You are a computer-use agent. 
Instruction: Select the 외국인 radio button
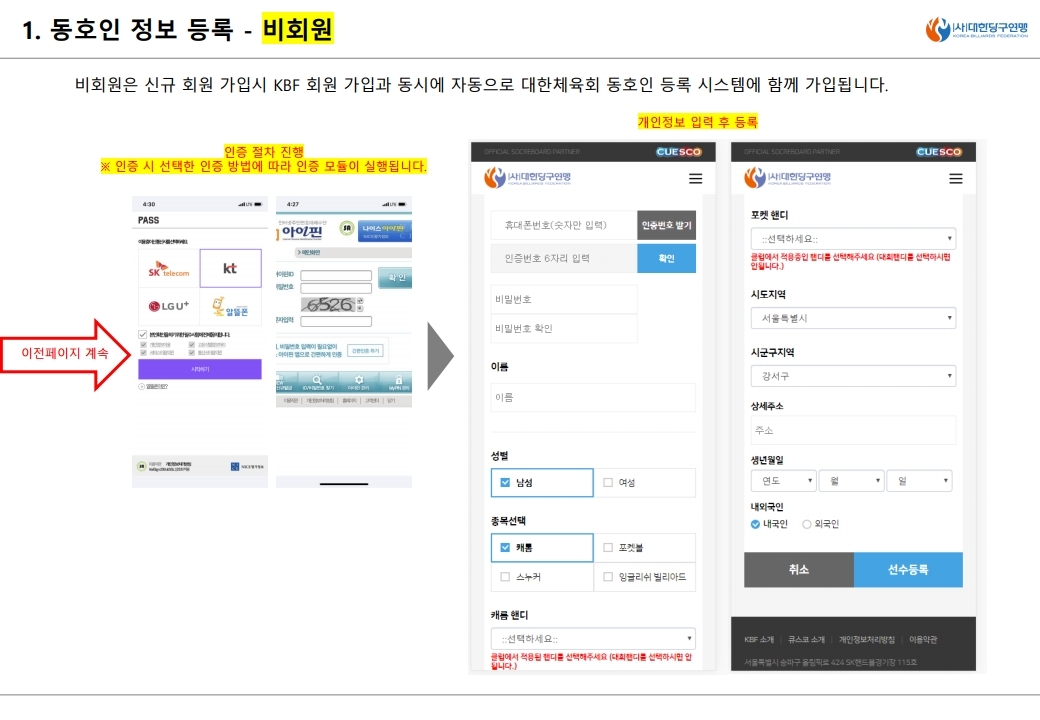pos(807,524)
